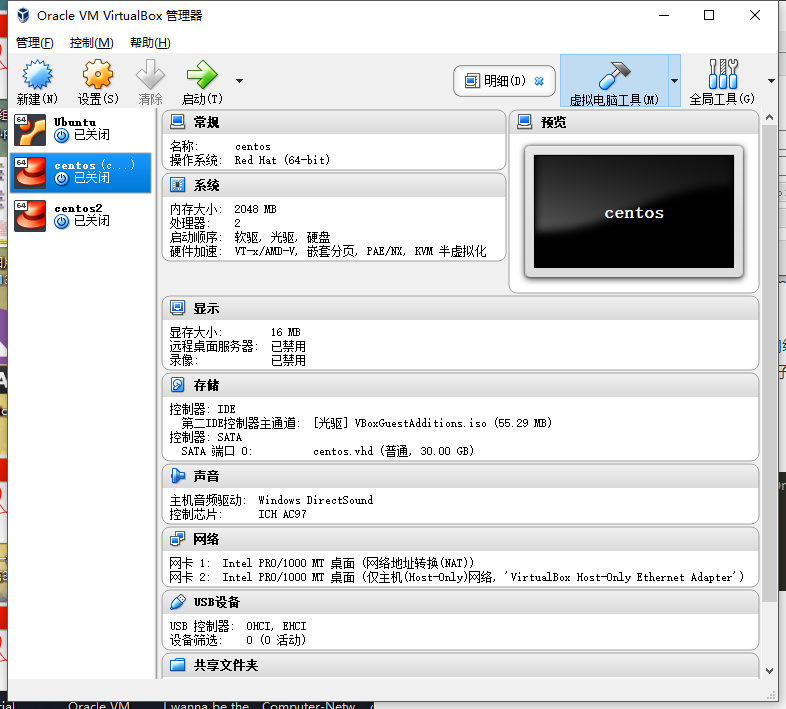This screenshot has height=709, width=786.
Task: Click the Red Hat (64-bit) OS text
Action: 282,160
